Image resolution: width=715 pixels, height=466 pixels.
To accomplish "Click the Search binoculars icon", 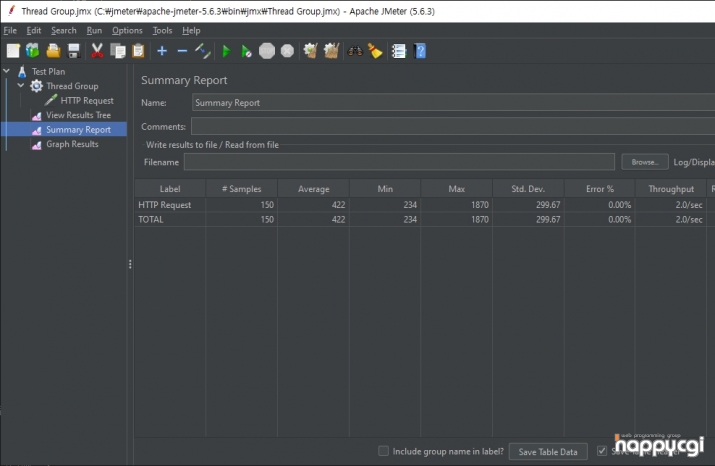I will (355, 51).
